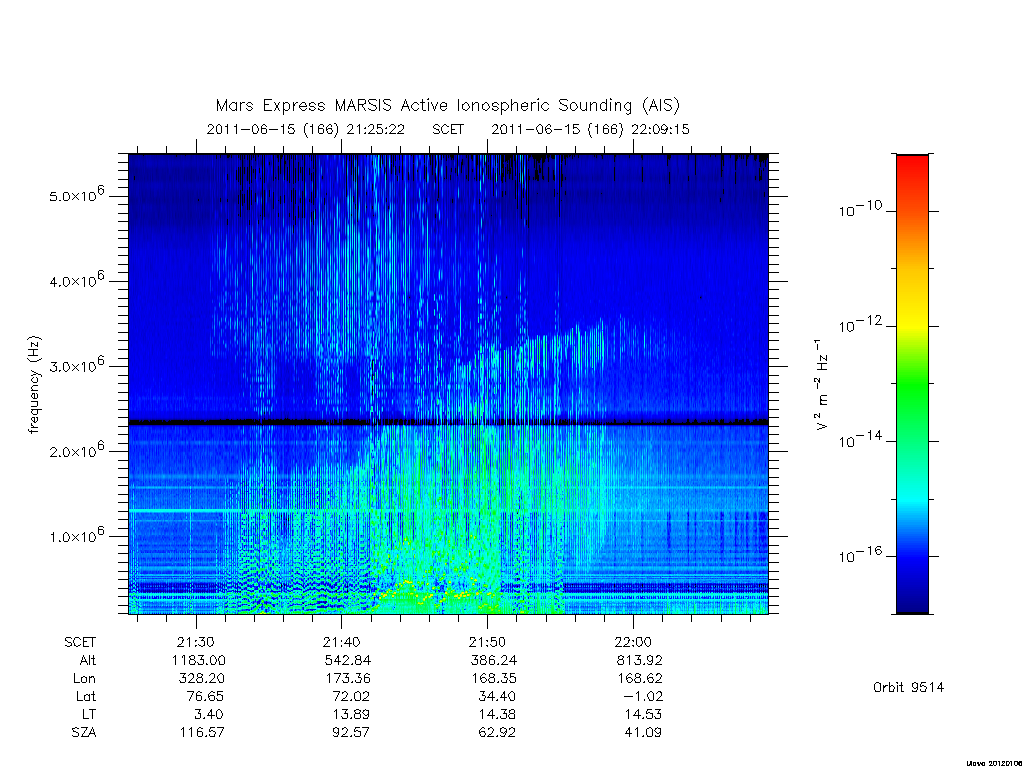Click the 10⁻¹⁴ colorbar tick label
The height and width of the screenshot is (768, 1024).
pyautogui.click(x=860, y=440)
